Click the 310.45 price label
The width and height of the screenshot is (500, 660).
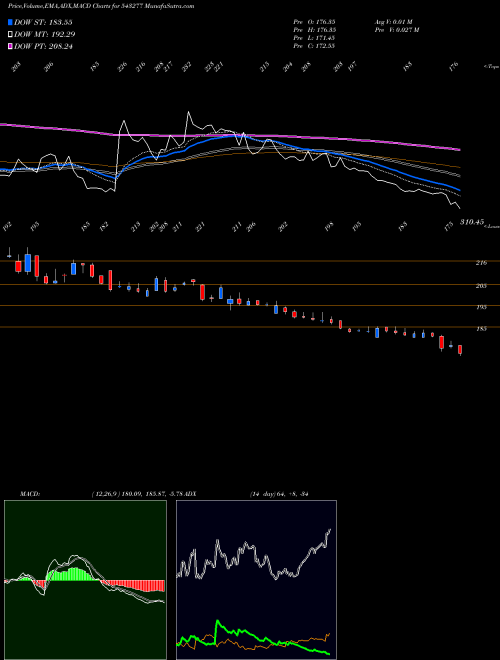click(472, 222)
